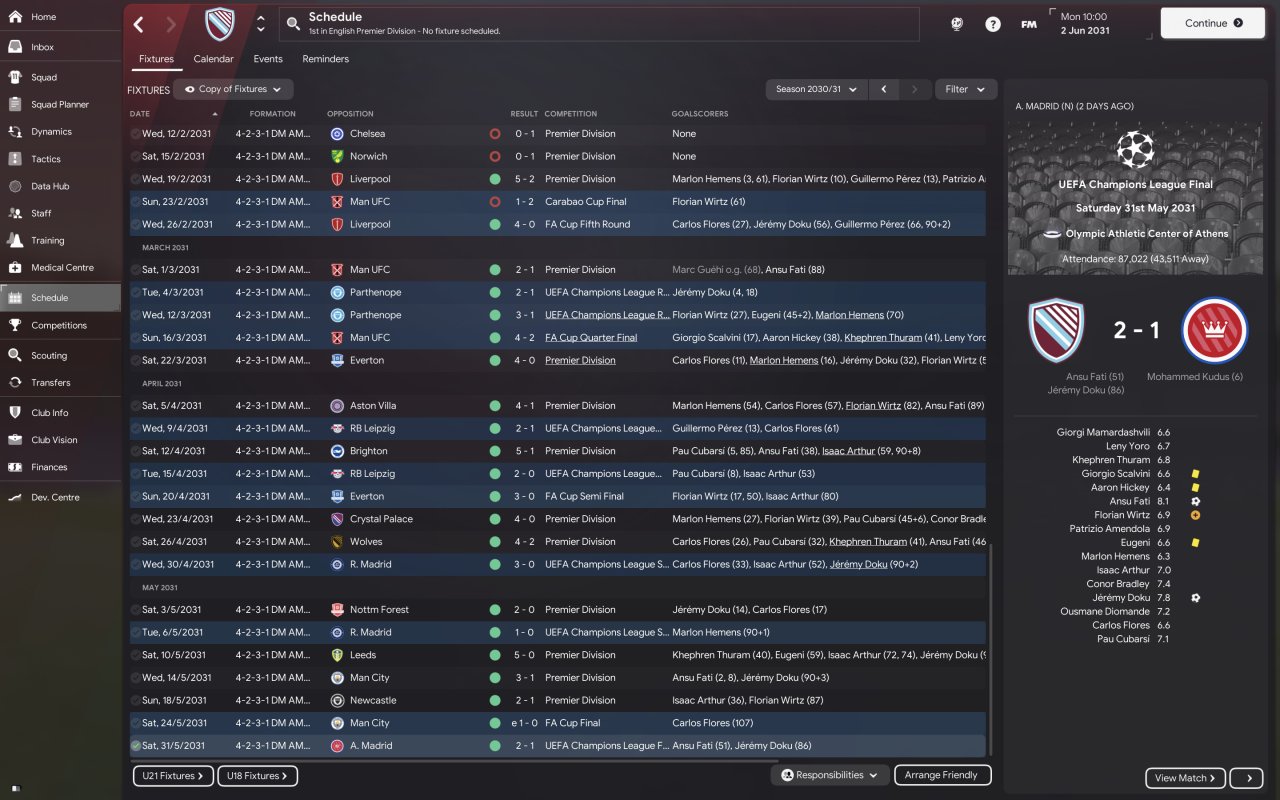Open the Medical Centre

click(60, 267)
